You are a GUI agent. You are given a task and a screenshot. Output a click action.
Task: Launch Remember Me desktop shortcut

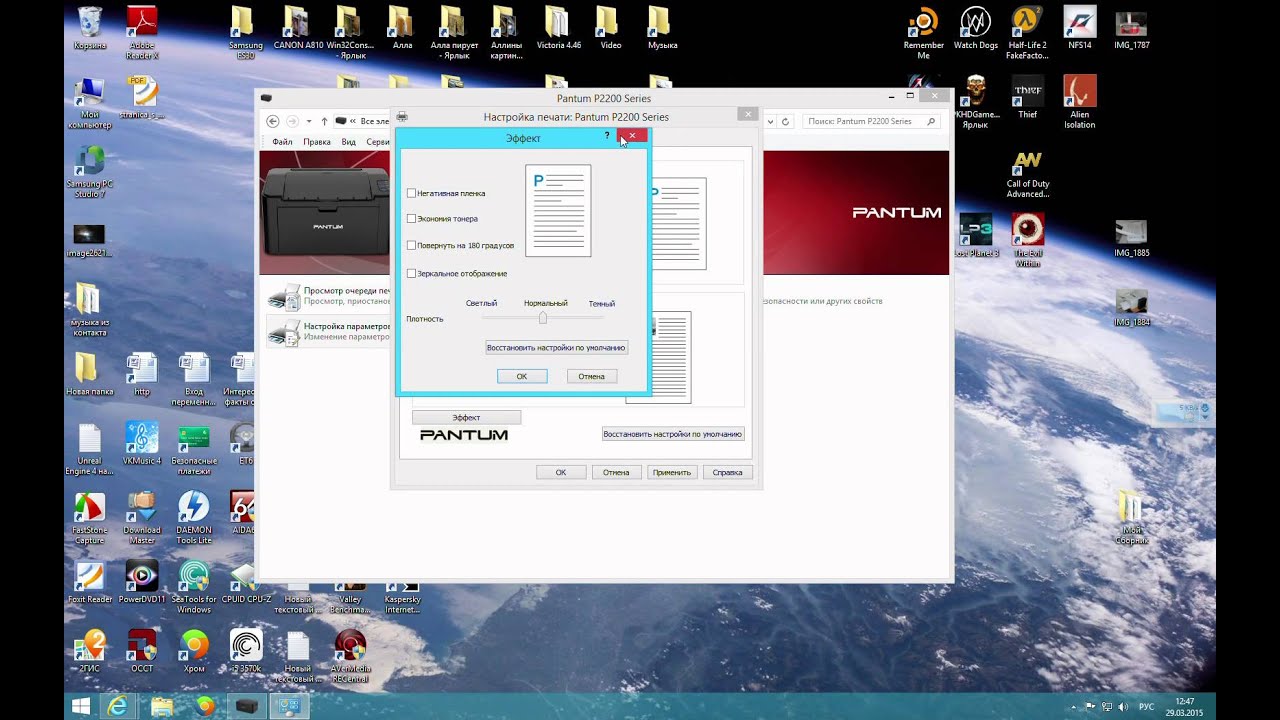(x=923, y=32)
